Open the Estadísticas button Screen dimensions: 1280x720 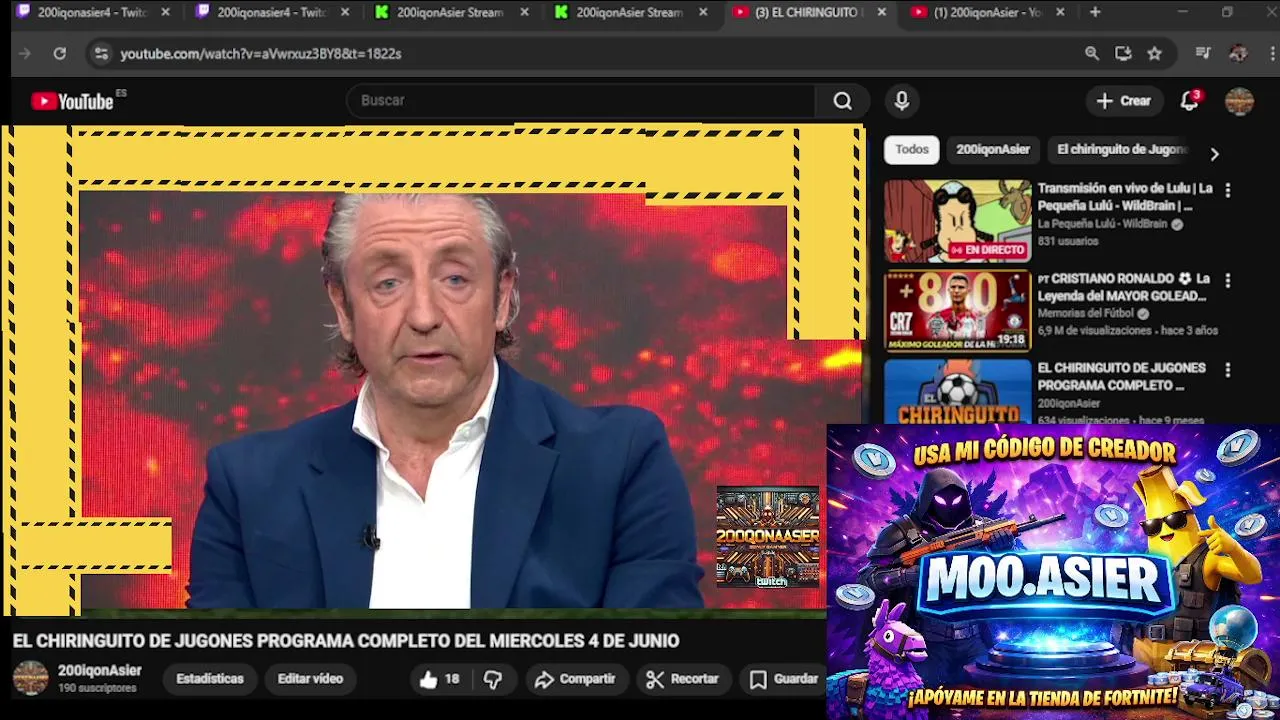click(x=210, y=679)
